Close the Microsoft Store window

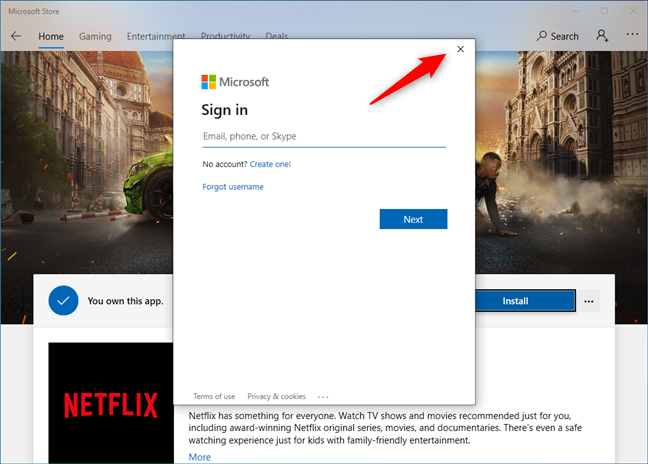633,11
